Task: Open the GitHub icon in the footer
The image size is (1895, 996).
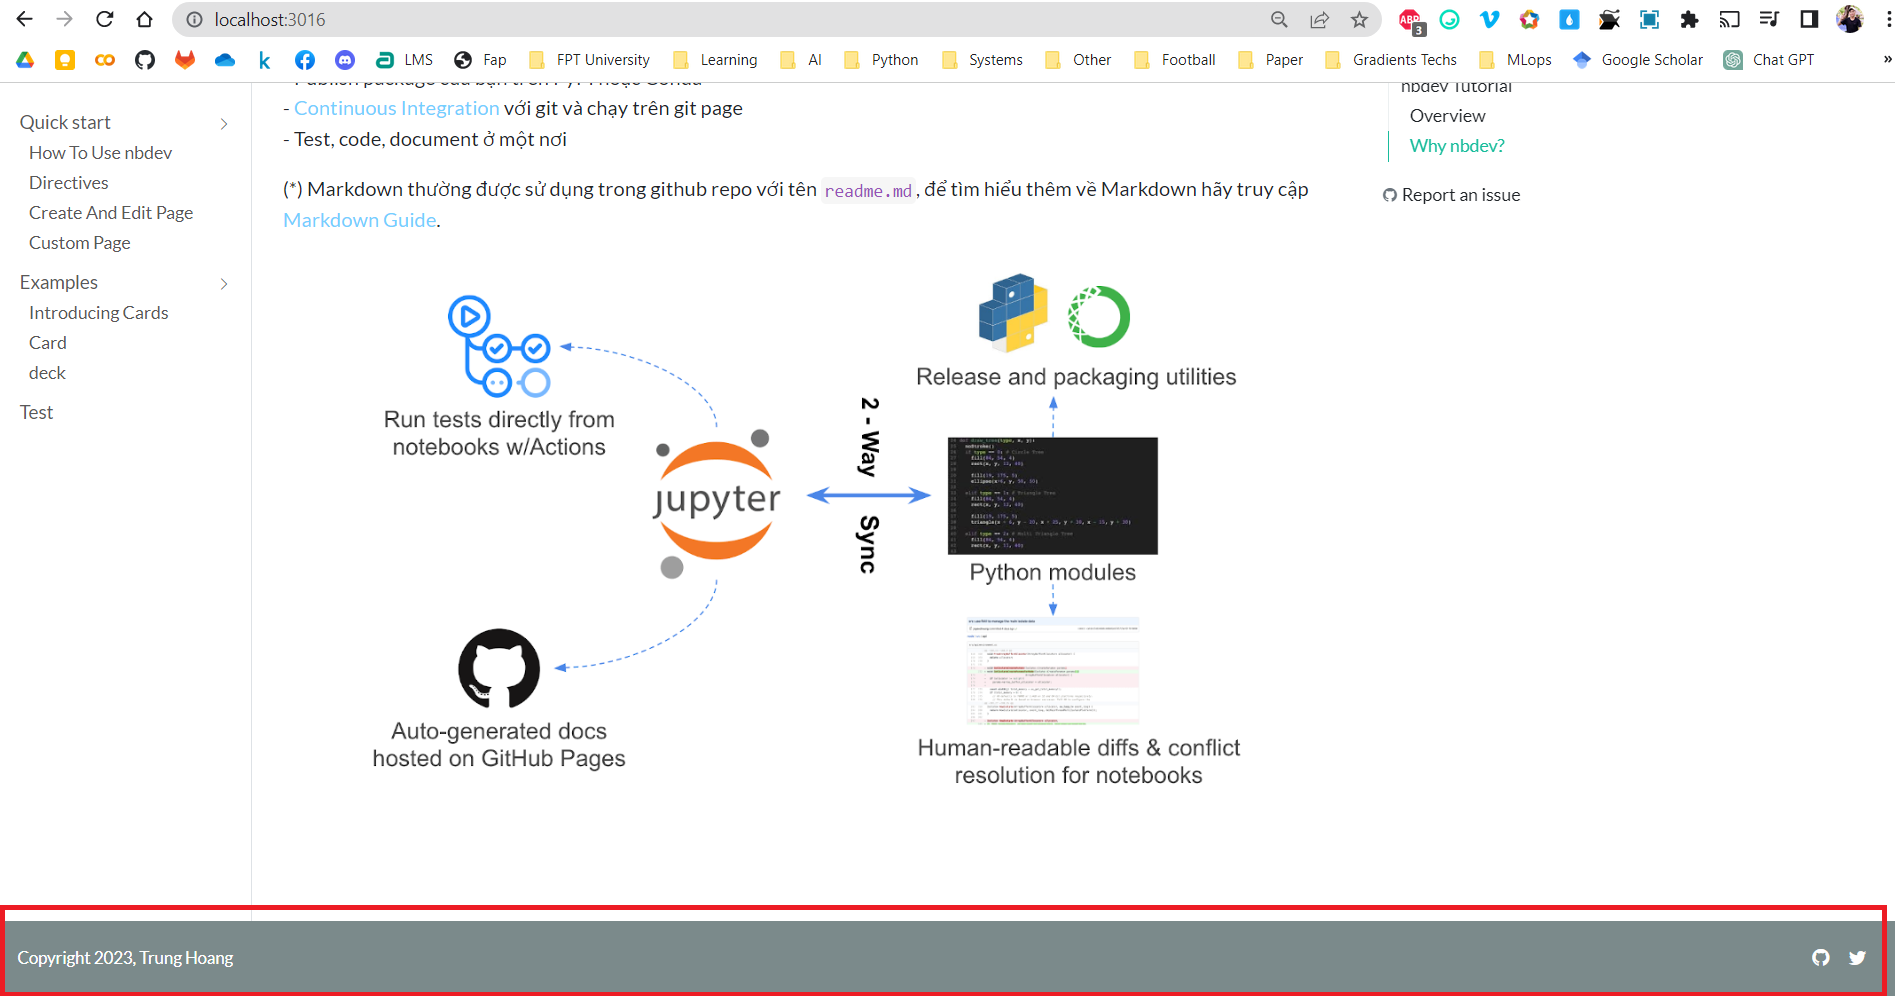Action: tap(1820, 958)
